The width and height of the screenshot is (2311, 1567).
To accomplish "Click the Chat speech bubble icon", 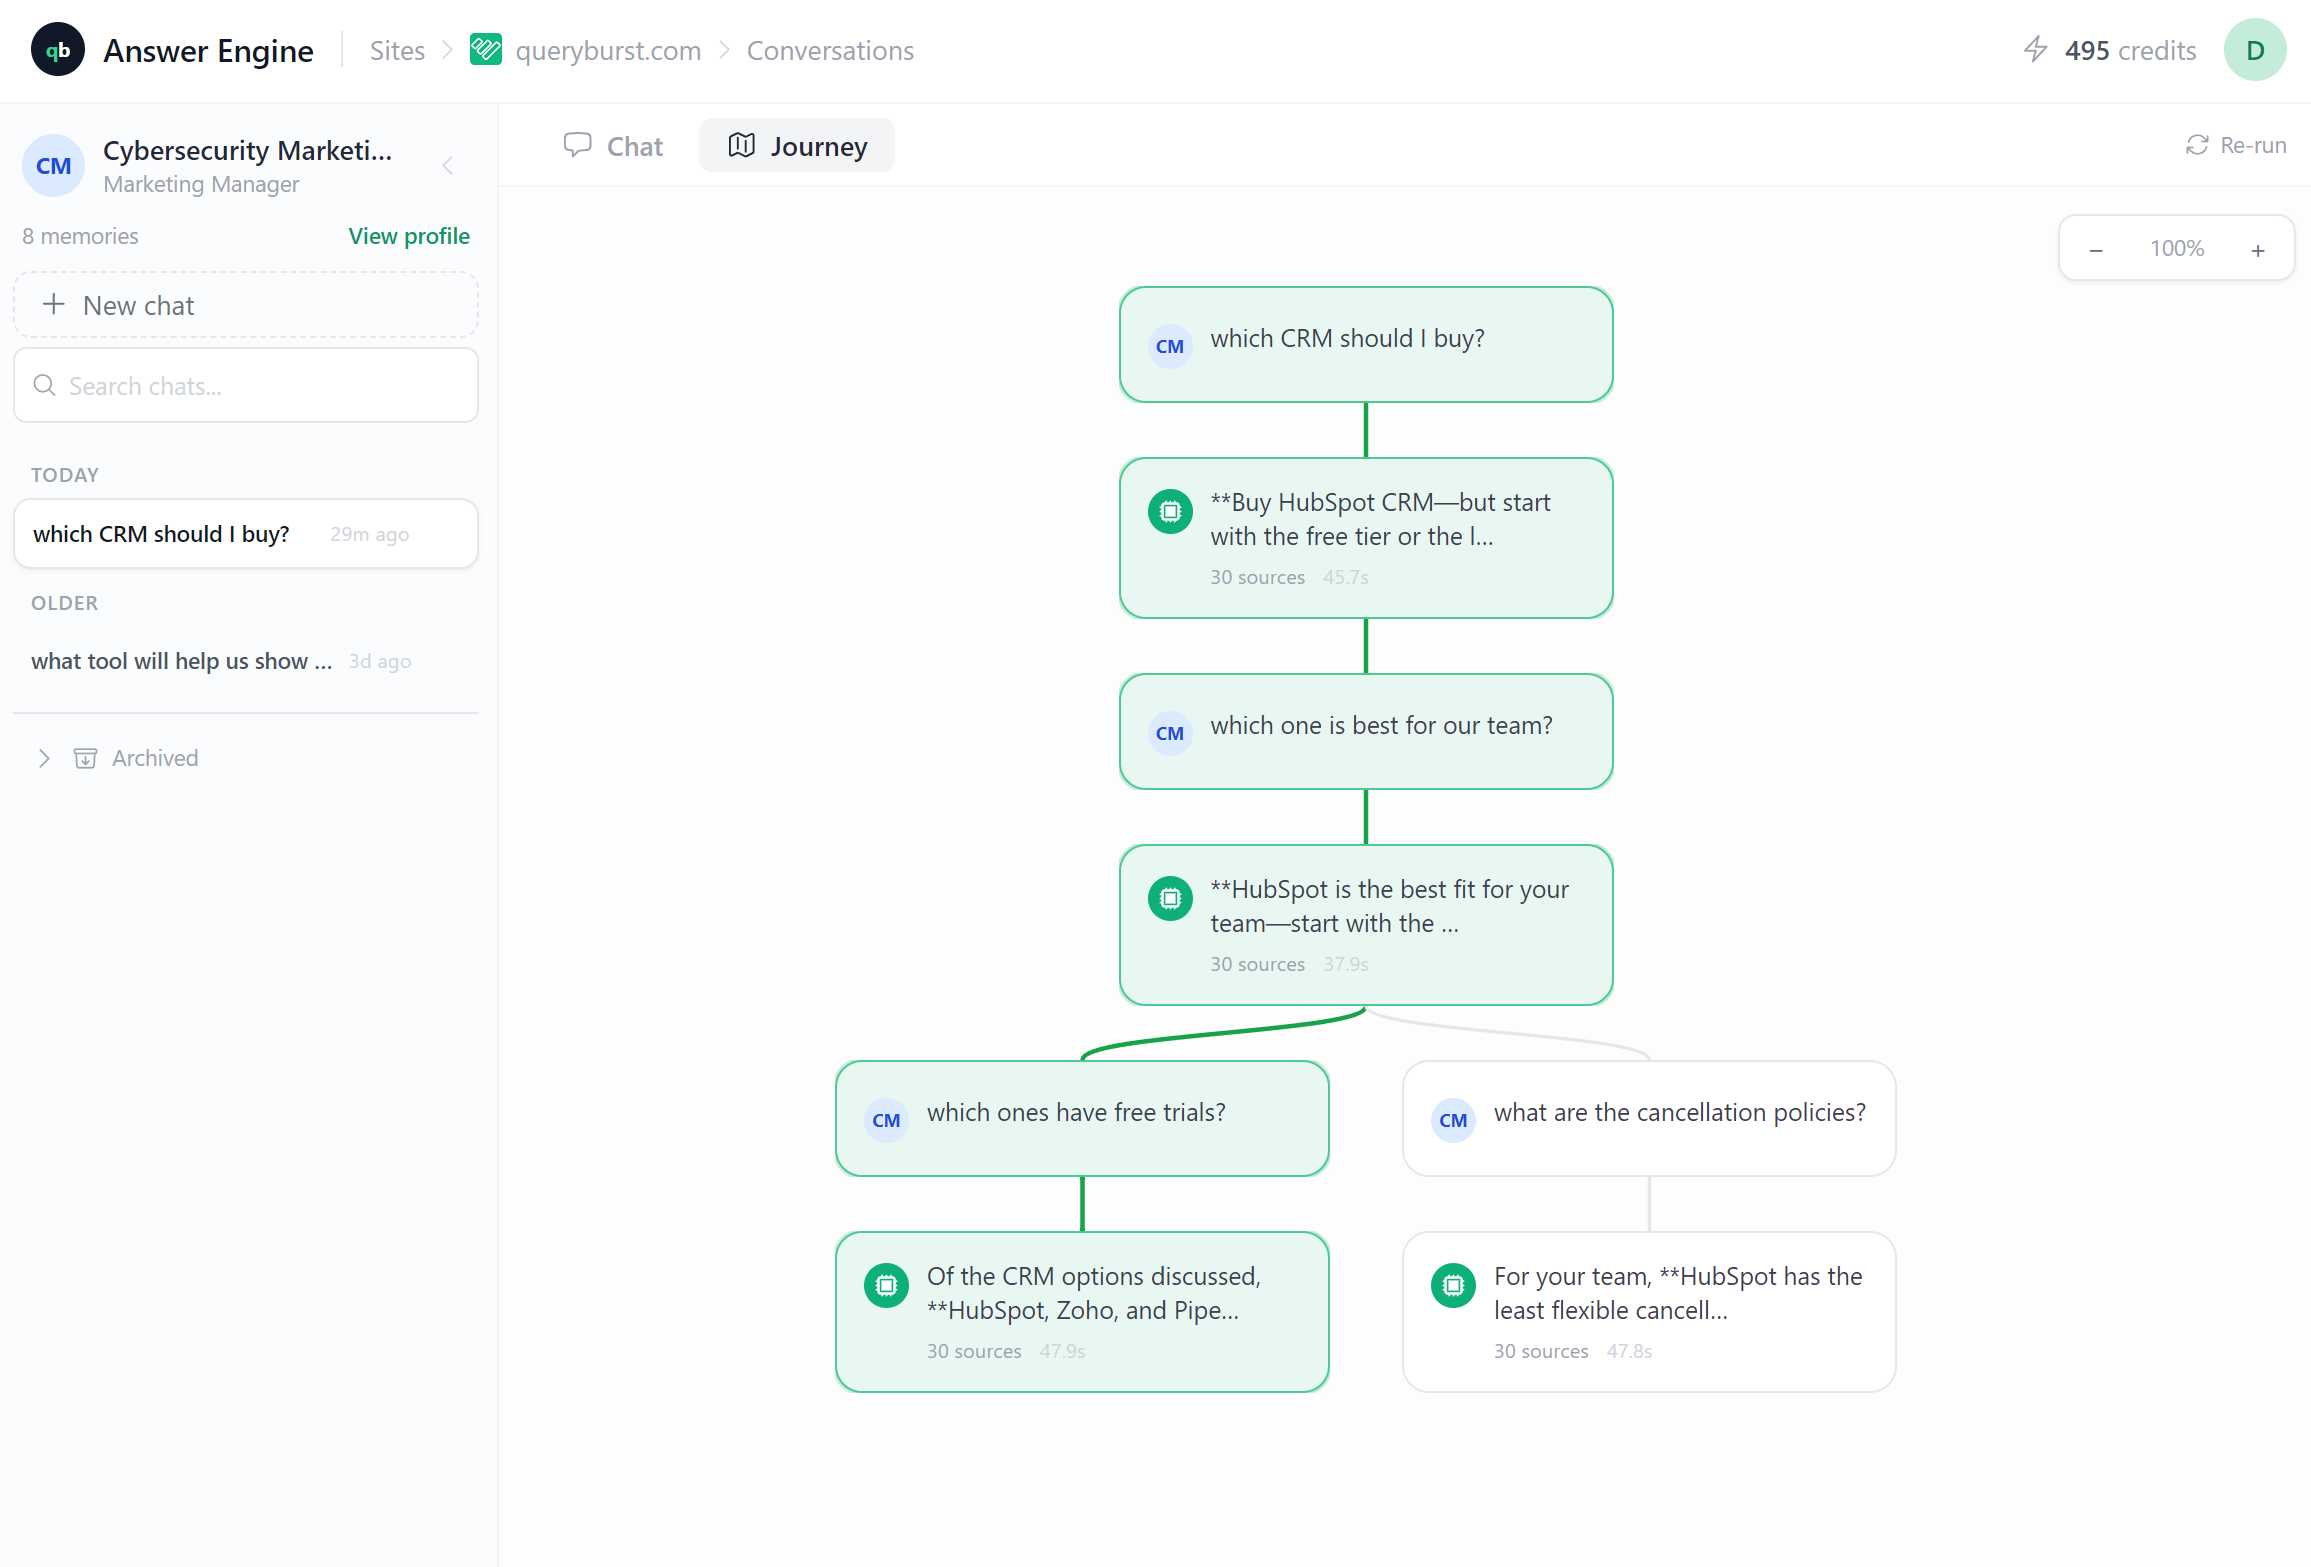I will click(x=577, y=146).
